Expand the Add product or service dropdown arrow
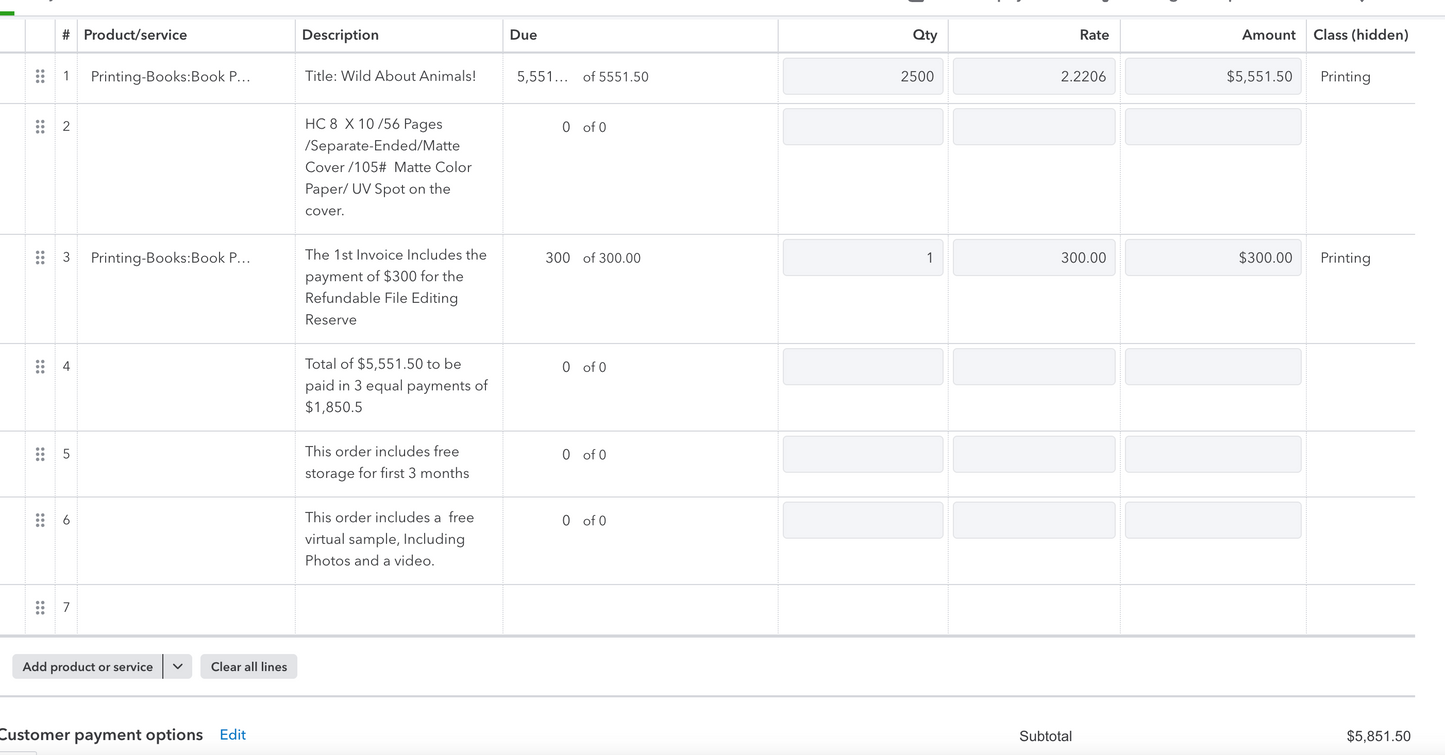Screen dimensions: 1445x755 178,667
